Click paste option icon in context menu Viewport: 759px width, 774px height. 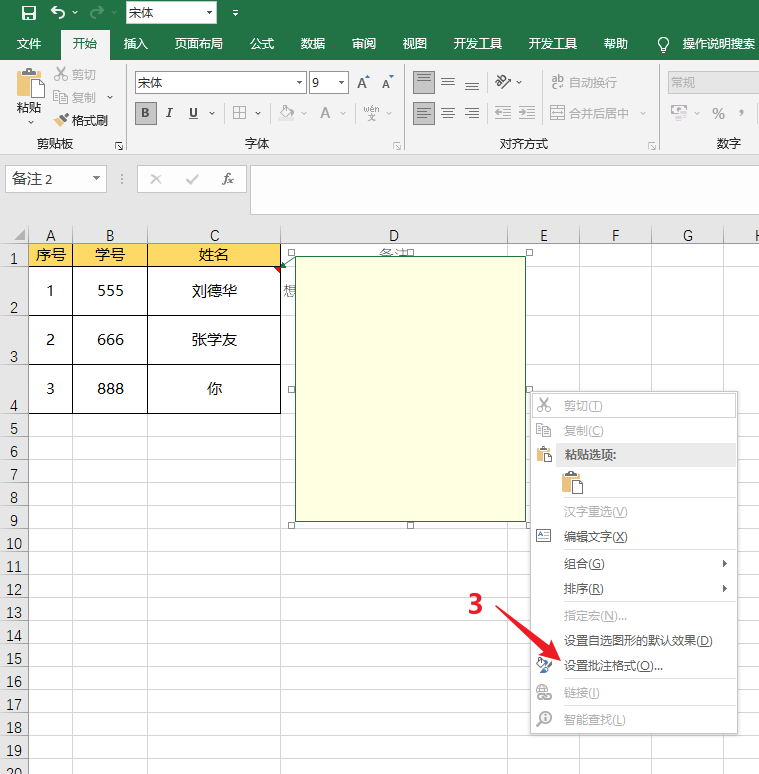pos(572,482)
